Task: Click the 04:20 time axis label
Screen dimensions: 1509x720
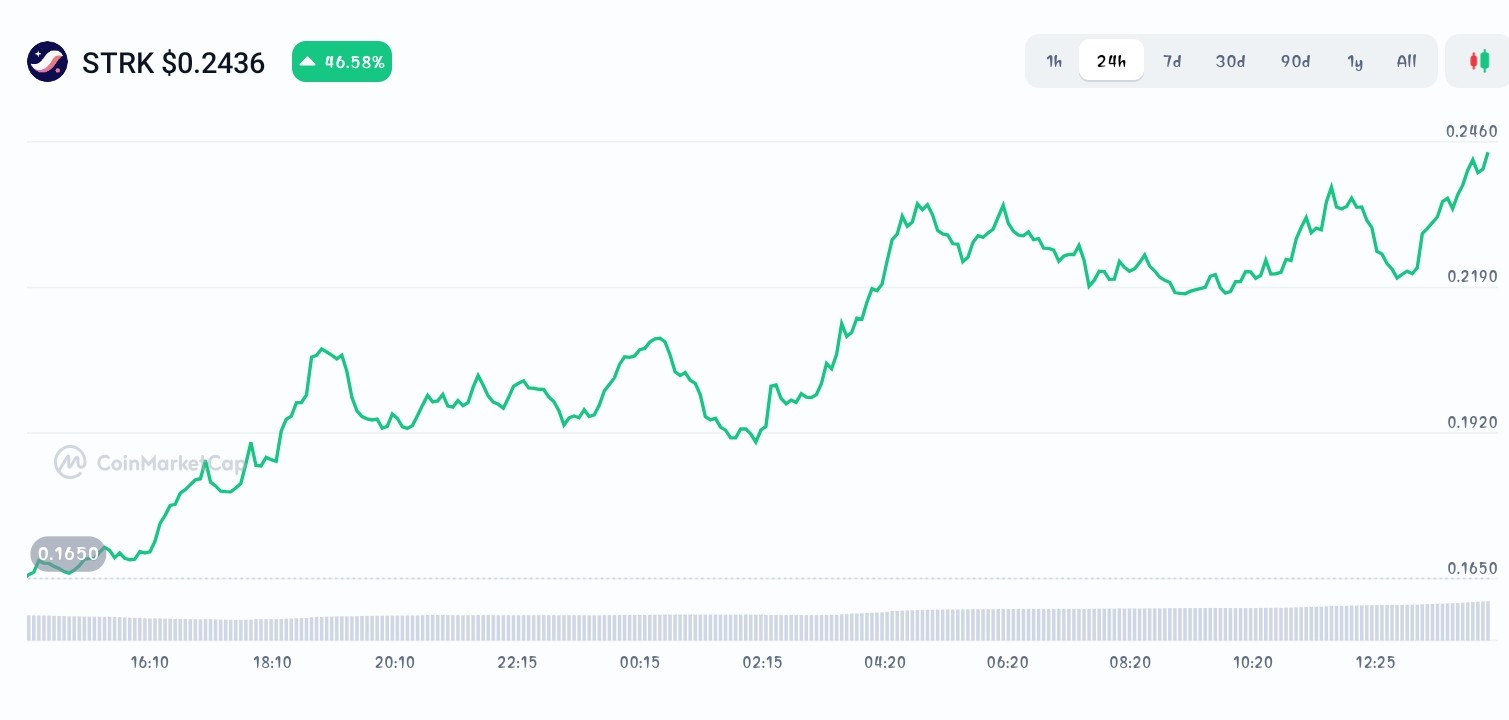Action: pyautogui.click(x=885, y=662)
